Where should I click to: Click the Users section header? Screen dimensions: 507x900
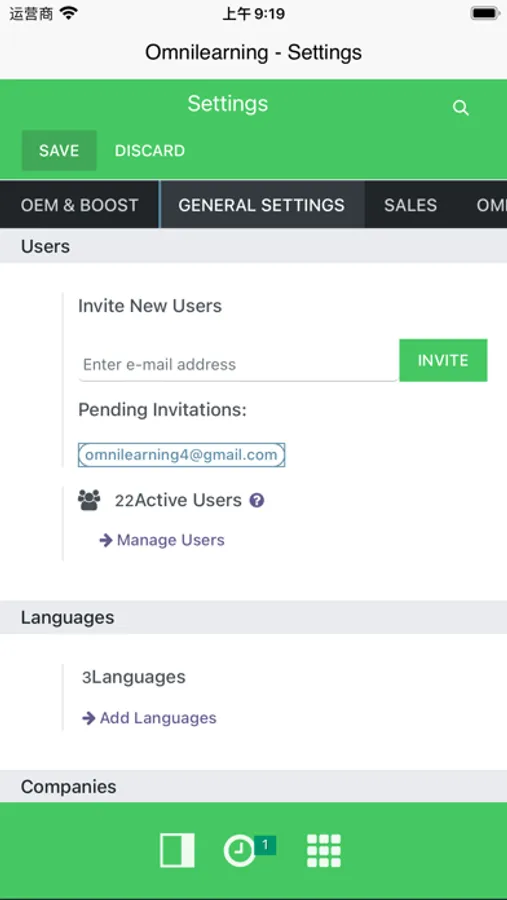[x=253, y=246]
